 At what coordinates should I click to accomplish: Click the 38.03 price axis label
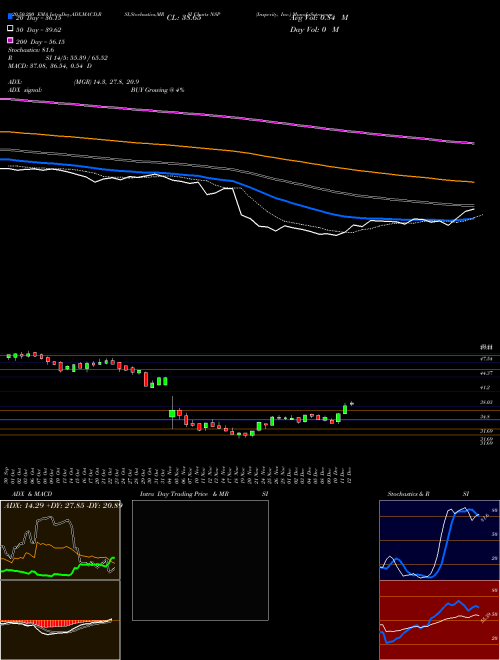click(x=487, y=402)
